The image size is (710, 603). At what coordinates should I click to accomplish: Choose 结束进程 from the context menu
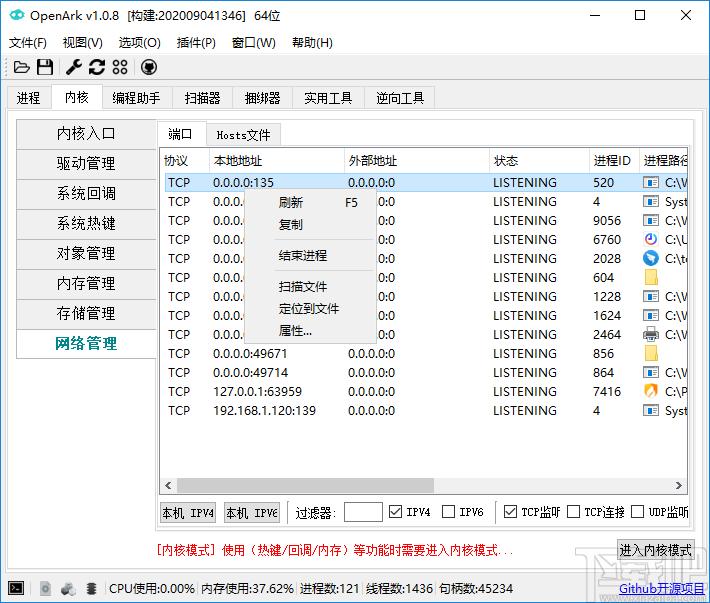pyautogui.click(x=302, y=256)
